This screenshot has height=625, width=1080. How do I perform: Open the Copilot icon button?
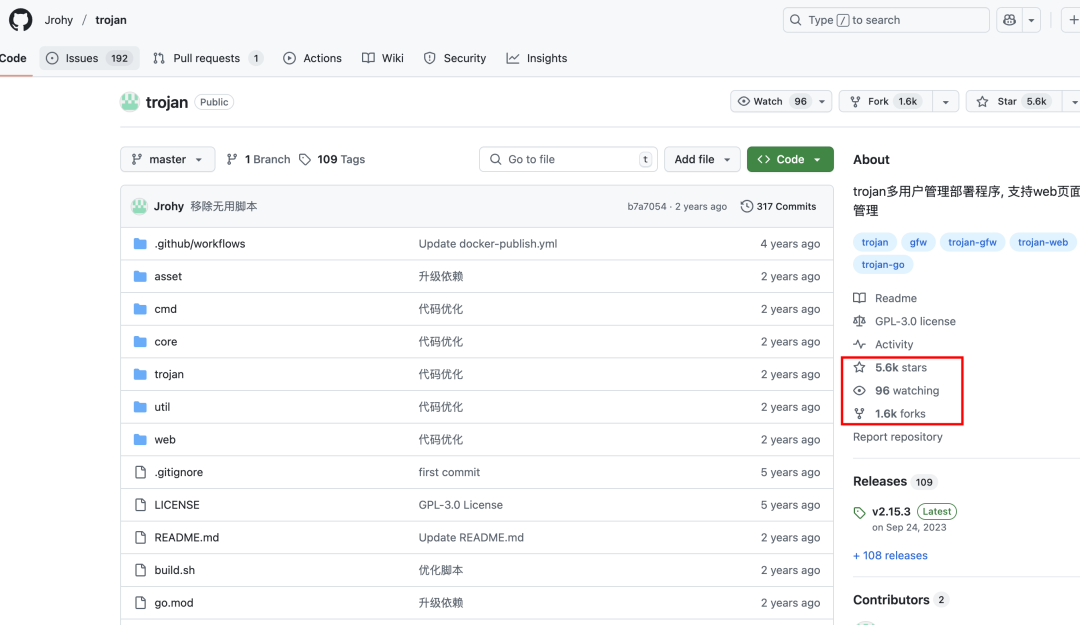1010,20
